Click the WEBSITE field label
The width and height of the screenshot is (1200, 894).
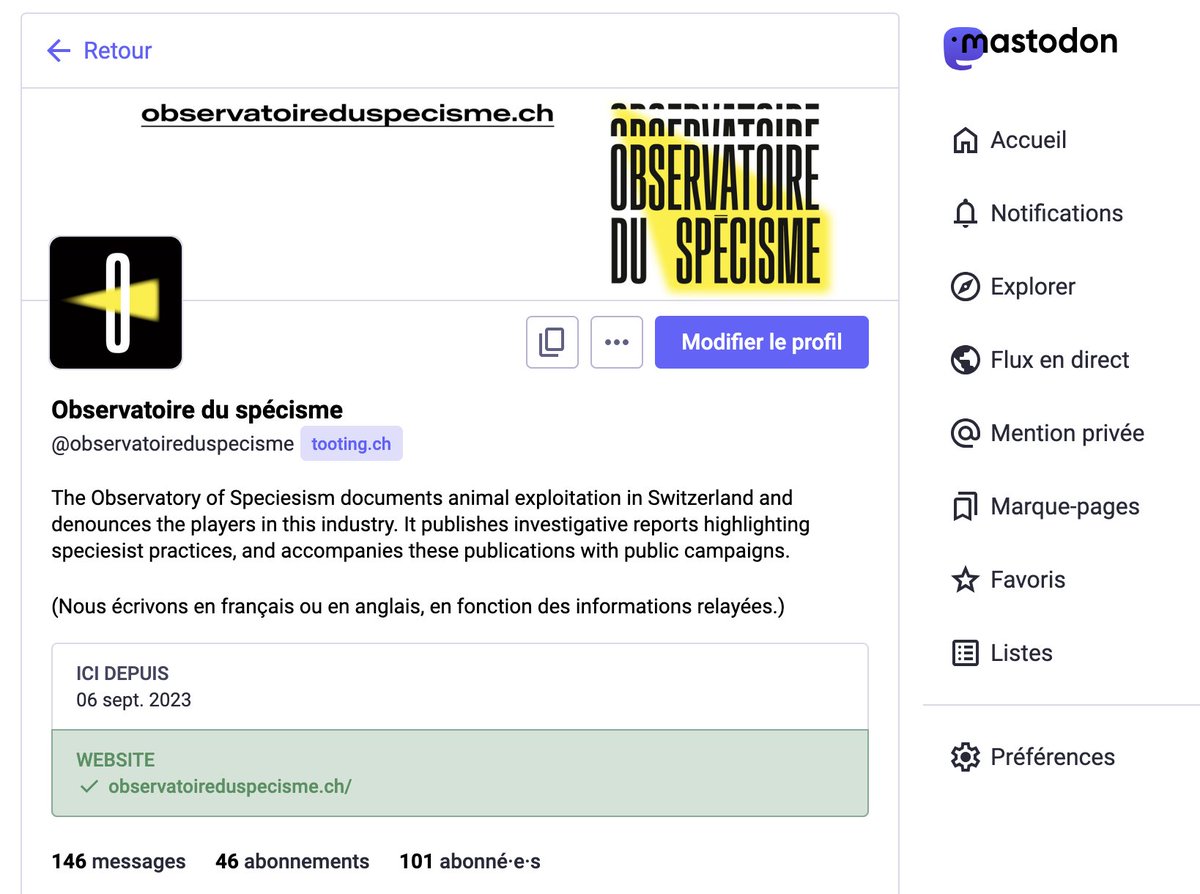[116, 761]
